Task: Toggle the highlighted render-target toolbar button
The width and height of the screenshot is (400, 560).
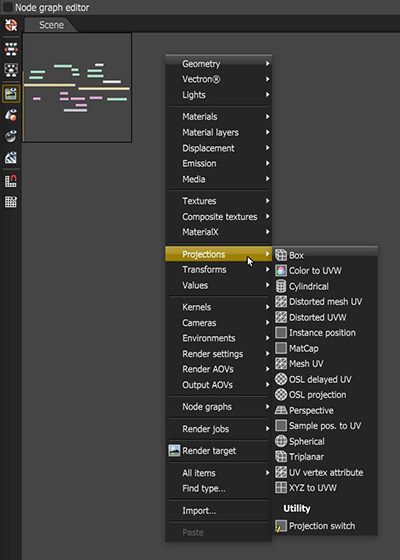Action: coord(11,94)
